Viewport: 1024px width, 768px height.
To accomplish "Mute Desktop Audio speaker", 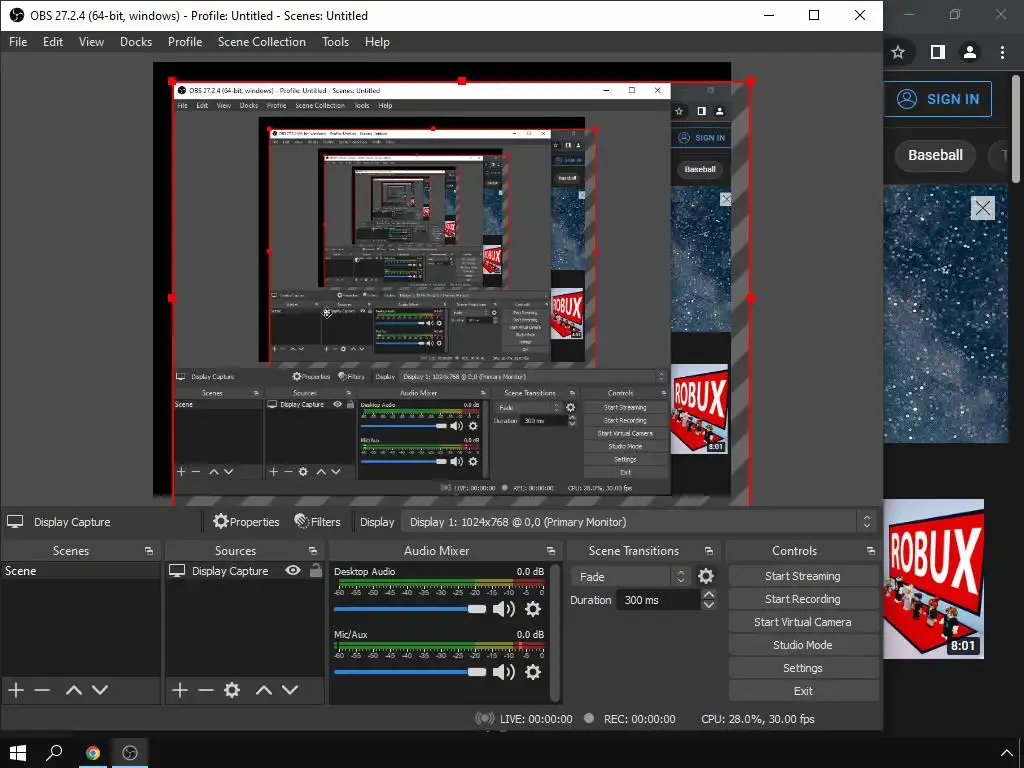I will (504, 609).
